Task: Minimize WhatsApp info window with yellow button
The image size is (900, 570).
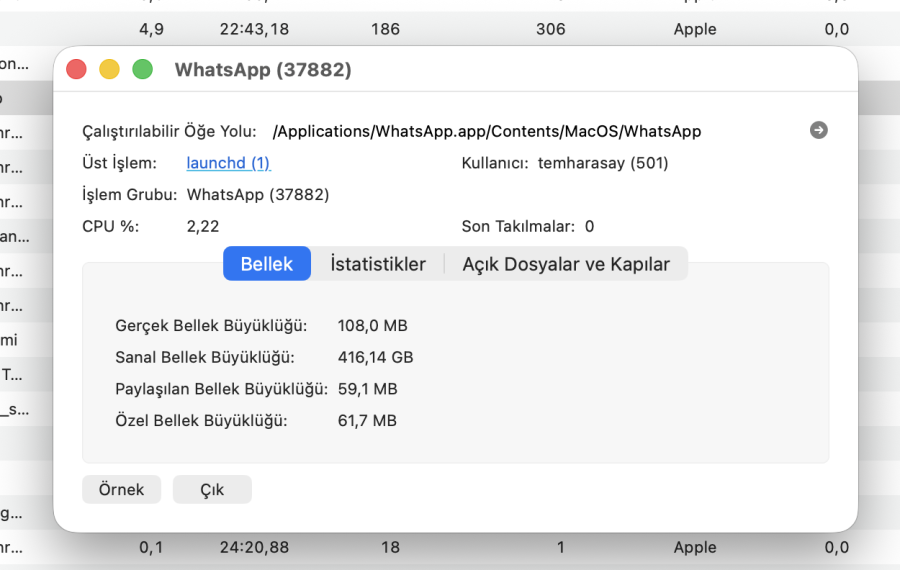Action: (x=110, y=69)
